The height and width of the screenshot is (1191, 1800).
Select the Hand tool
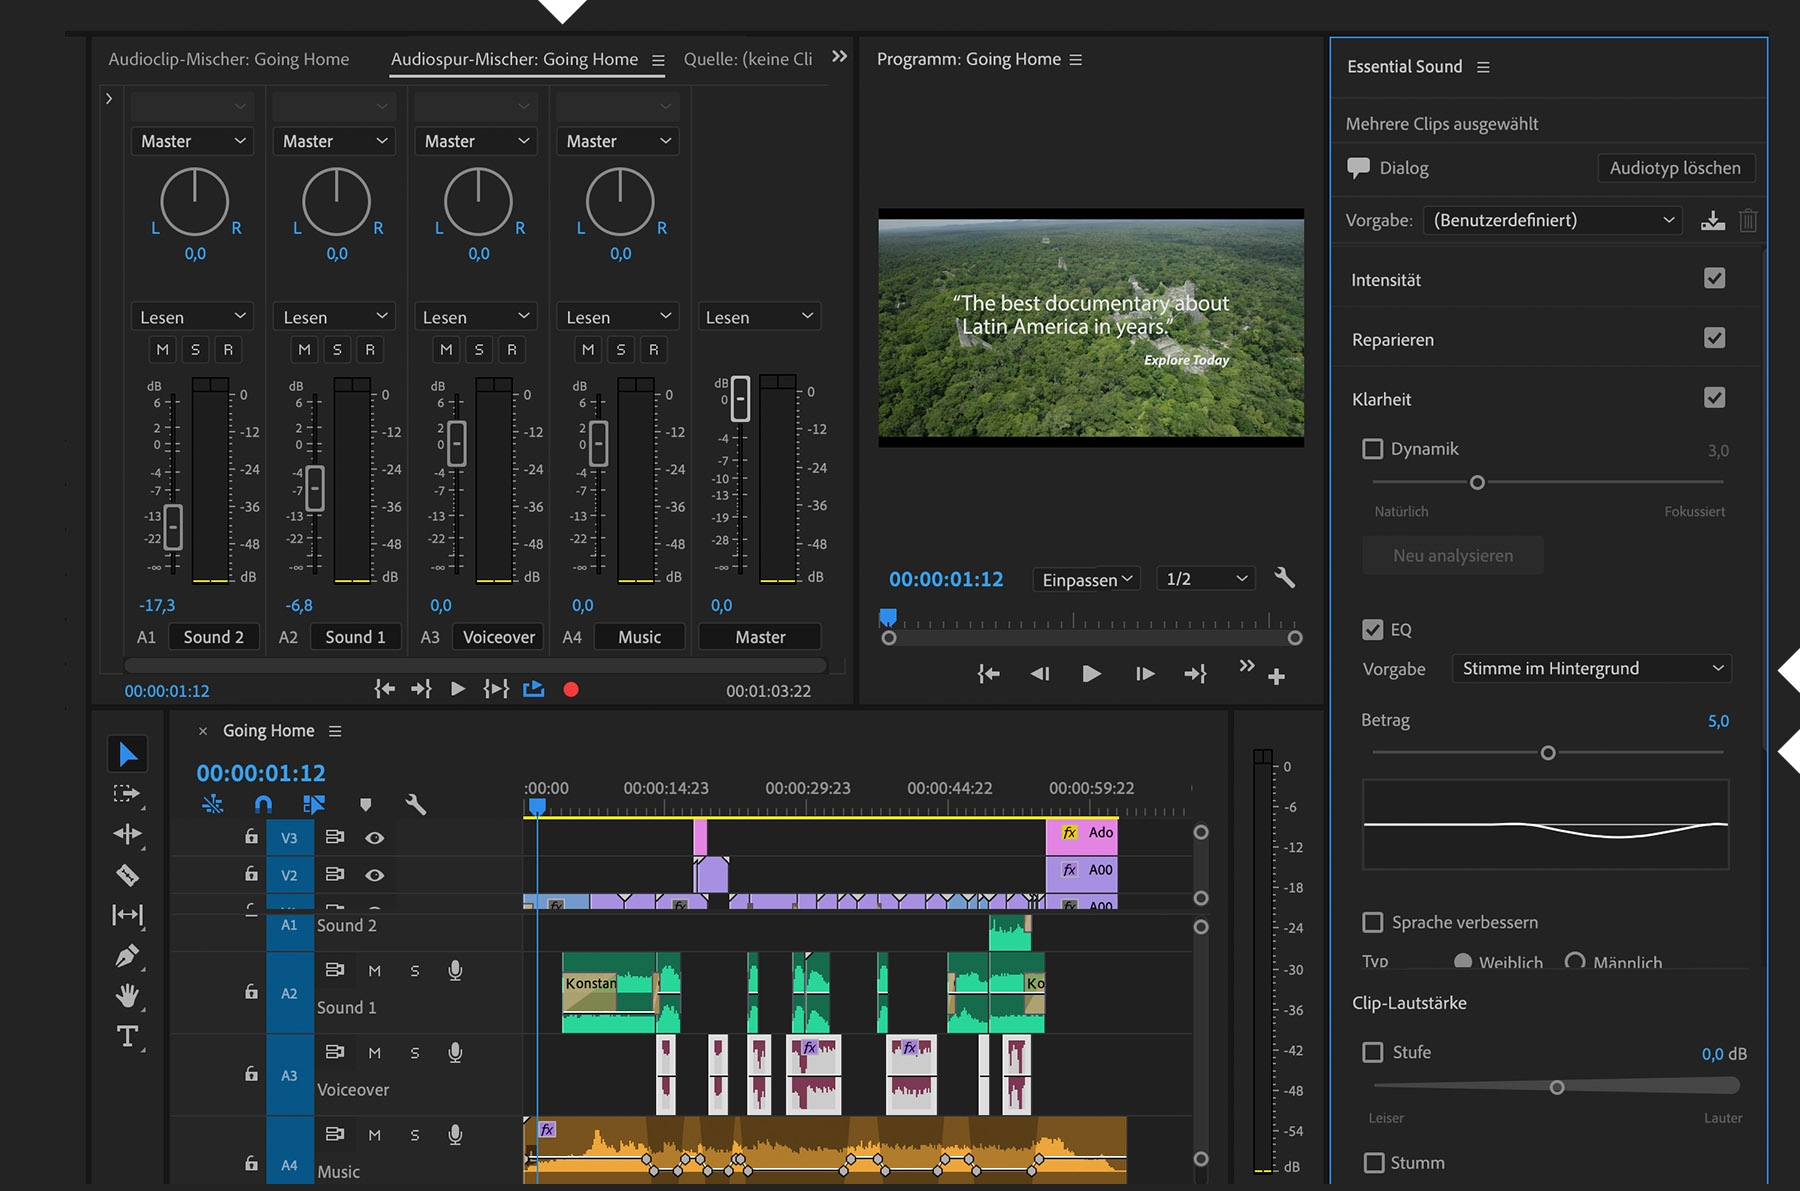[127, 996]
